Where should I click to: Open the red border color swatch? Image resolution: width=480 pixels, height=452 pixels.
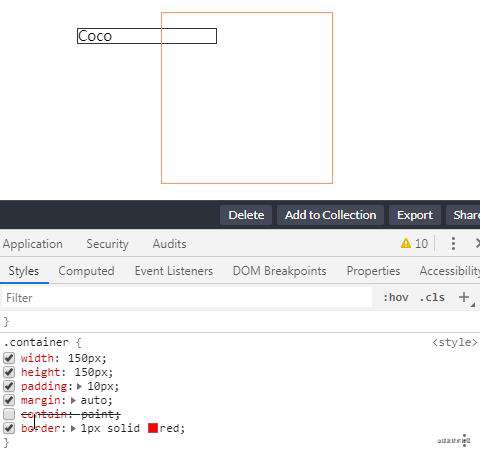pyautogui.click(x=153, y=428)
